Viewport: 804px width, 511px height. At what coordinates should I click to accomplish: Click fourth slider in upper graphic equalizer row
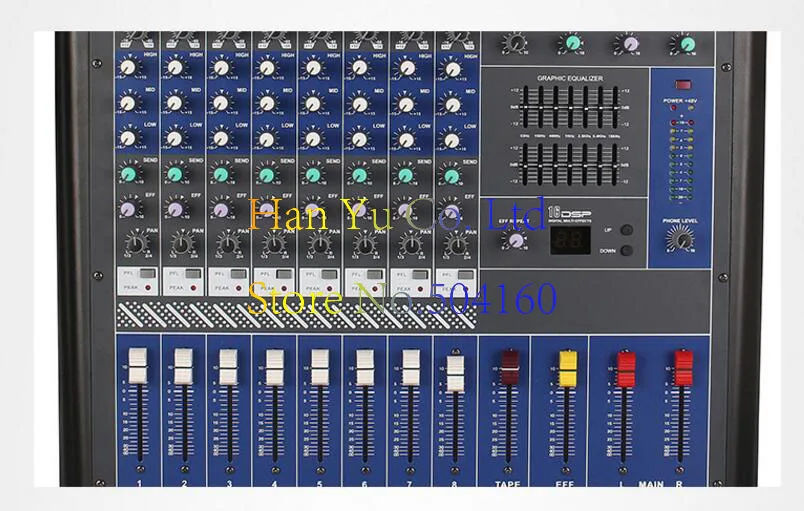(570, 107)
